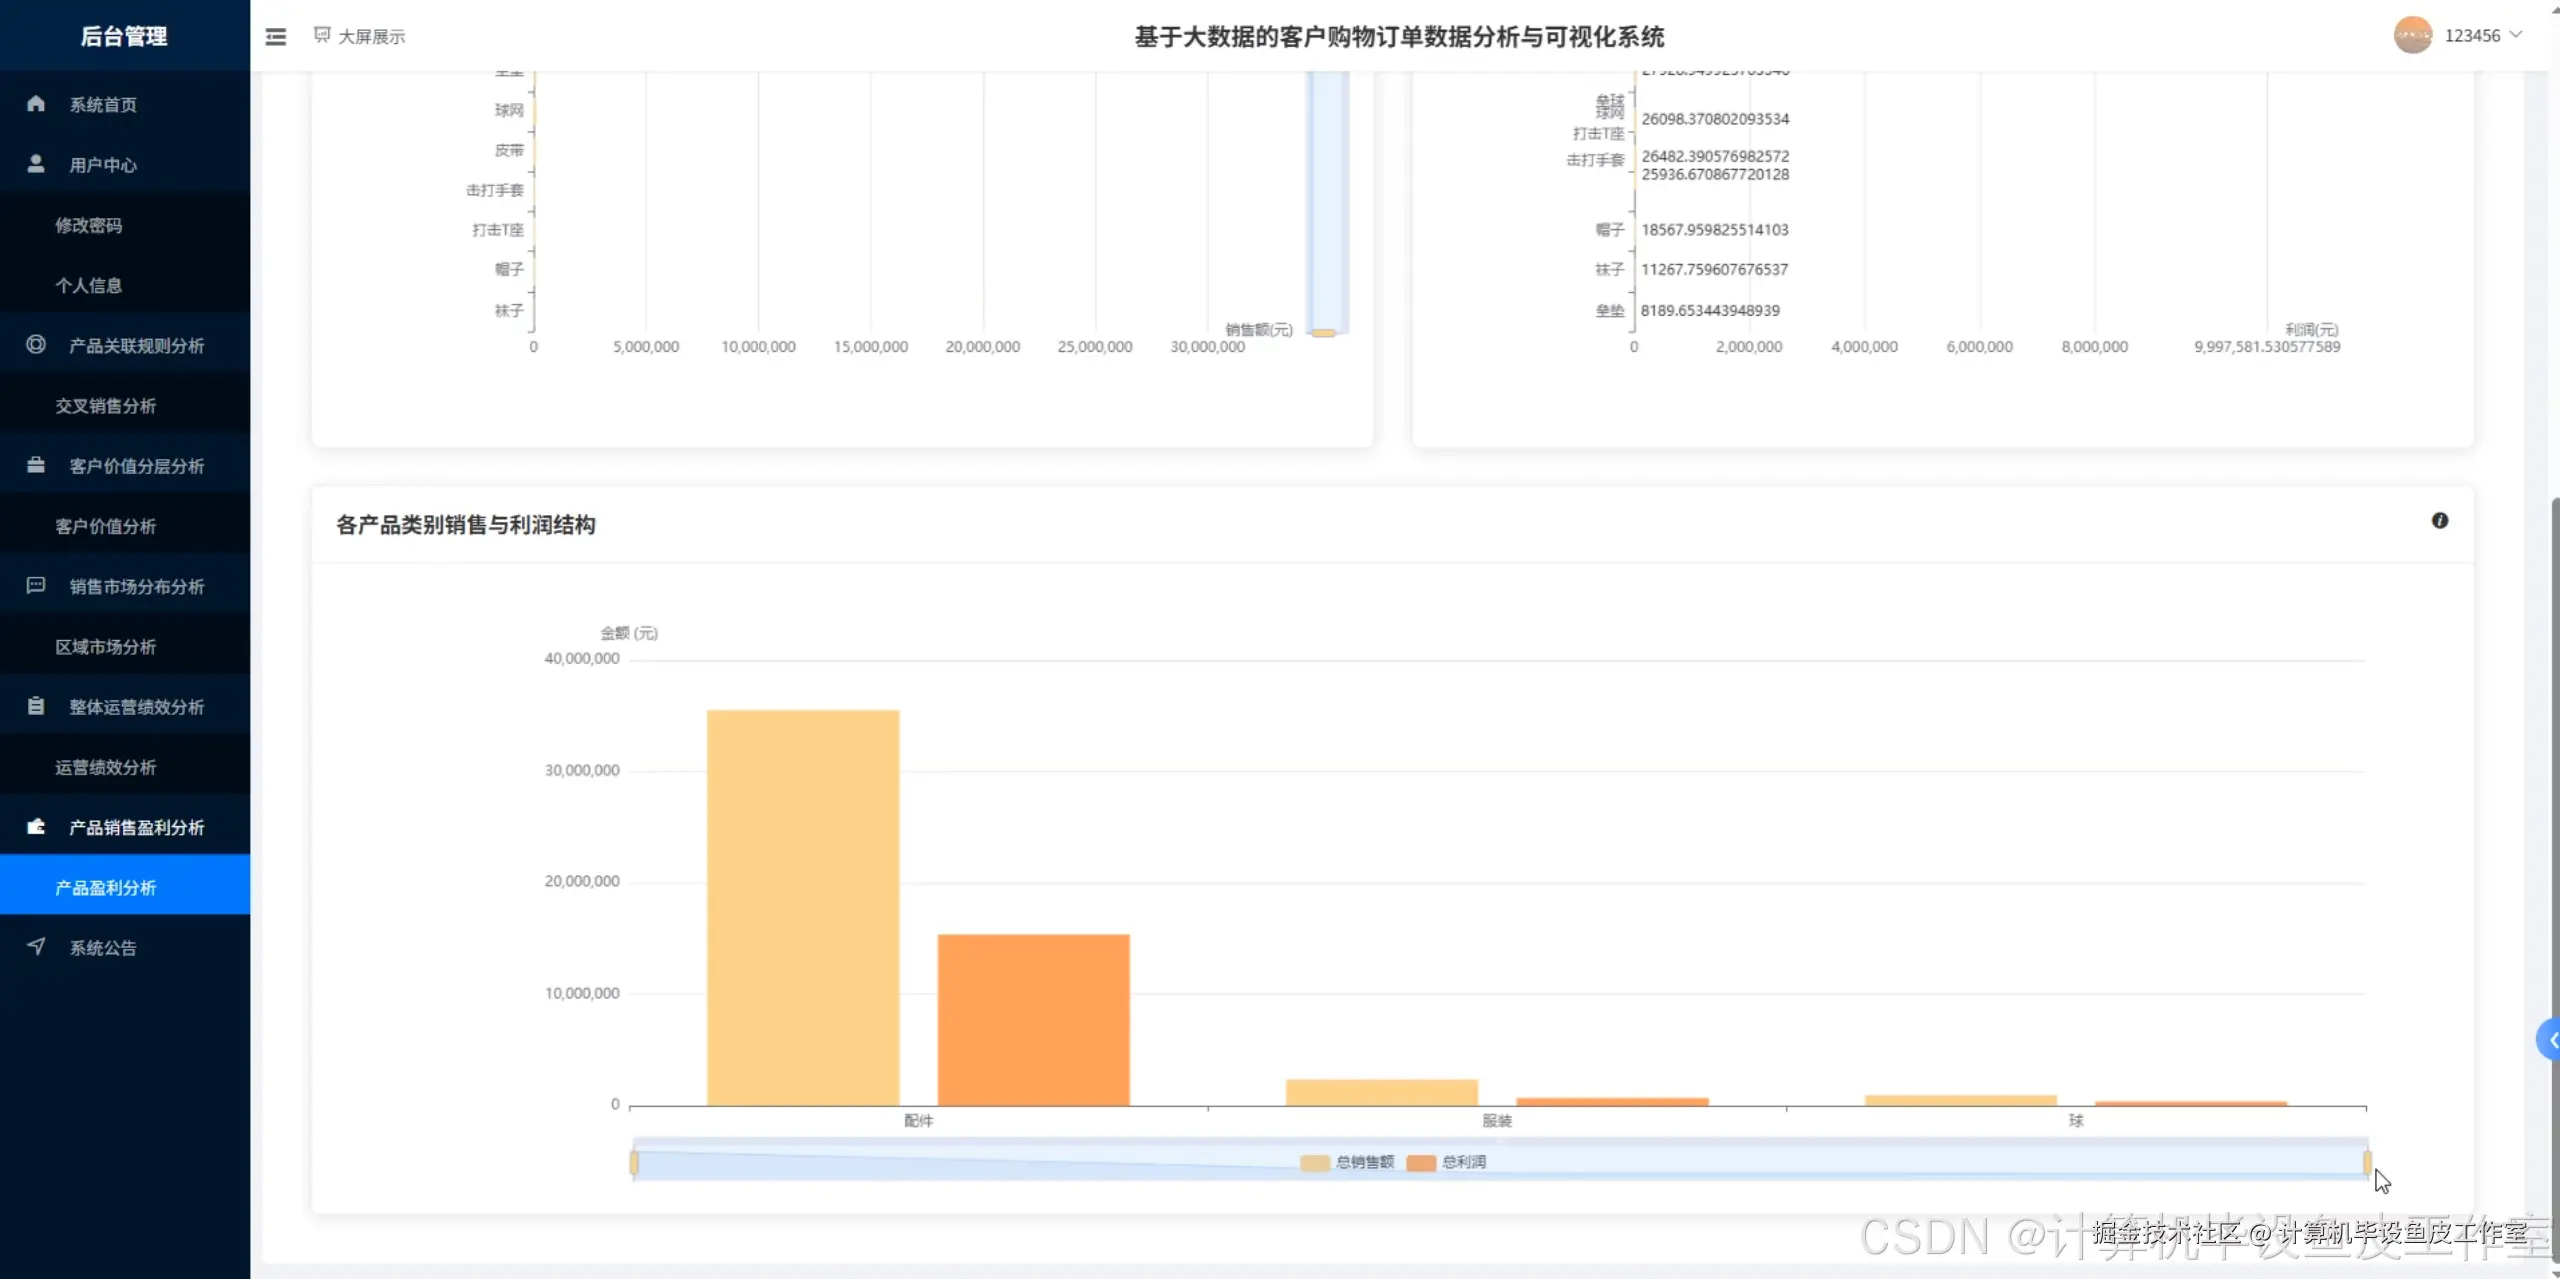
Task: Open the 交叉销售分析 menu item
Action: click(x=106, y=406)
